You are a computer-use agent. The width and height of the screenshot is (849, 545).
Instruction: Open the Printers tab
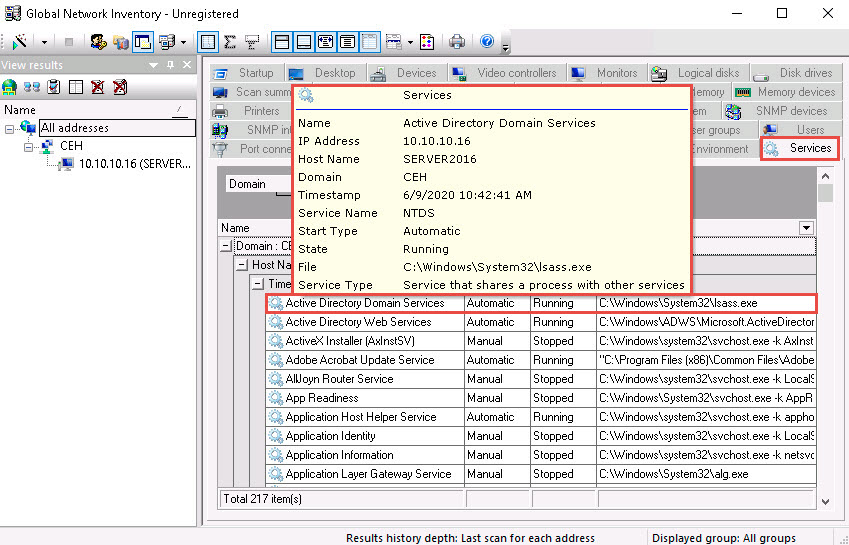(x=249, y=111)
